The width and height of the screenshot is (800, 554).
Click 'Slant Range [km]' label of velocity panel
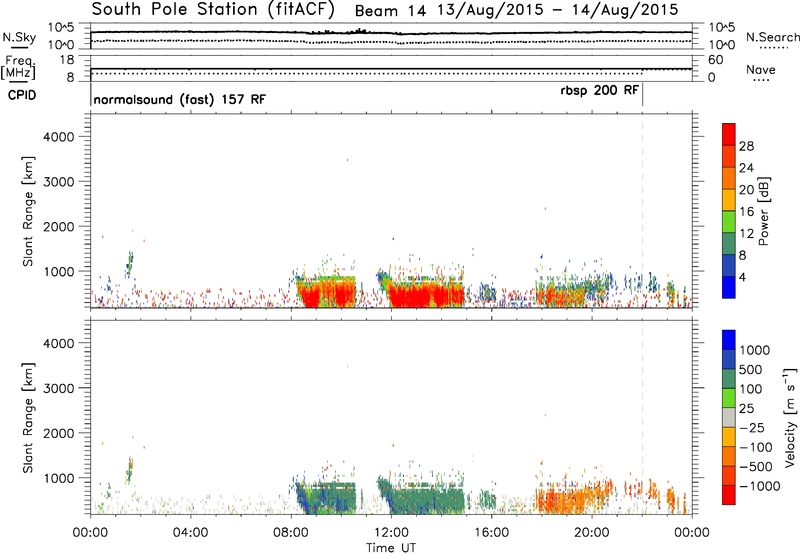[28, 418]
